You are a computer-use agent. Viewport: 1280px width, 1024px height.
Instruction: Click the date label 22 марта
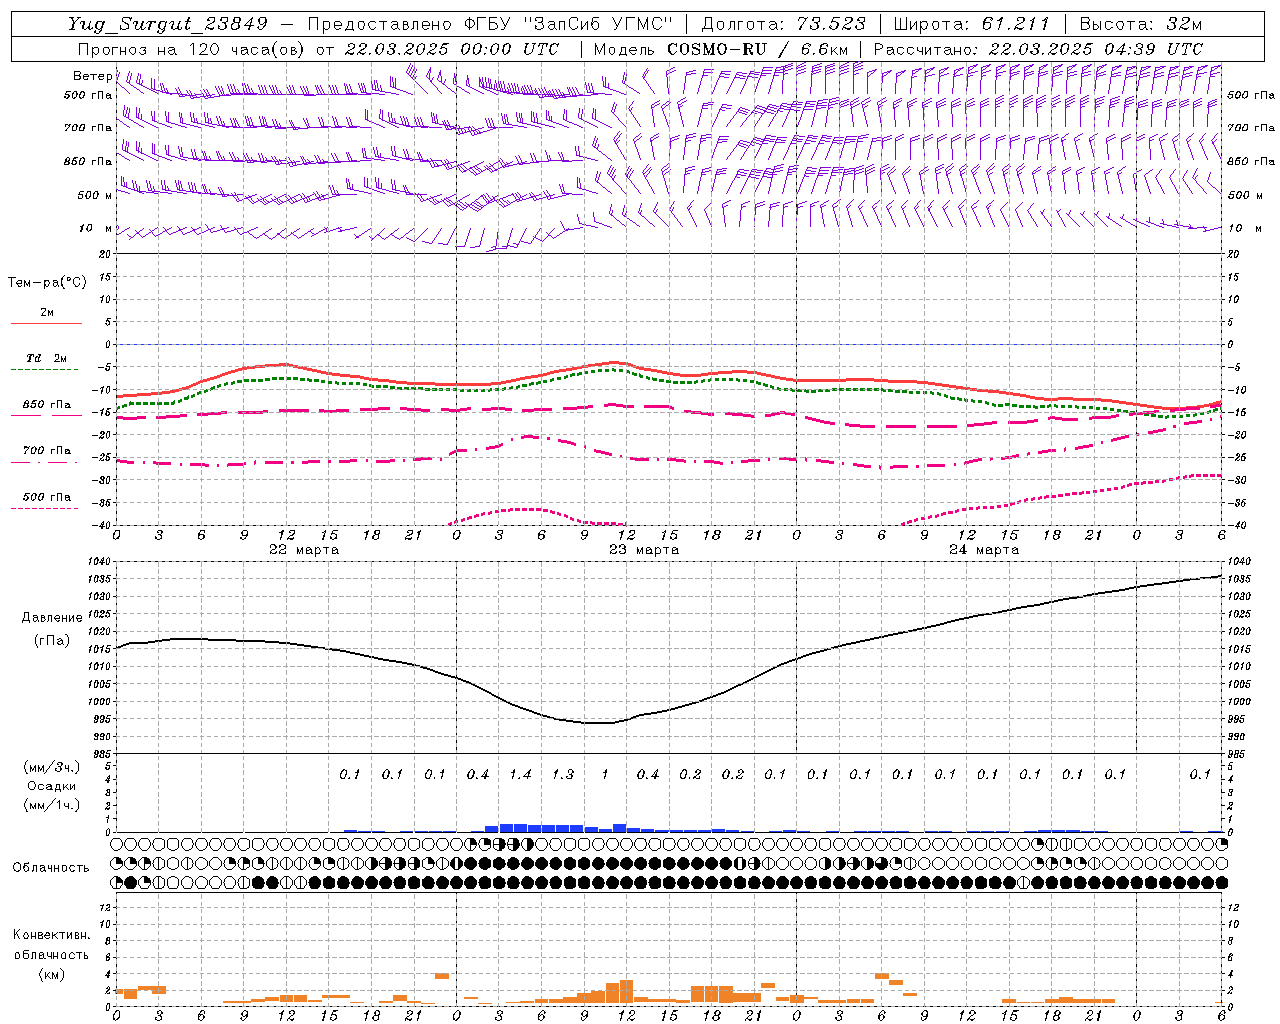[304, 550]
